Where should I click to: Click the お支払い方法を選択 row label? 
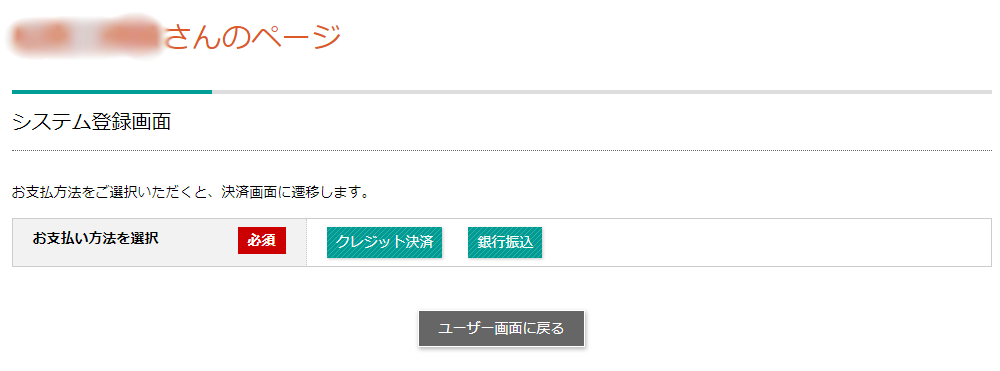point(96,239)
